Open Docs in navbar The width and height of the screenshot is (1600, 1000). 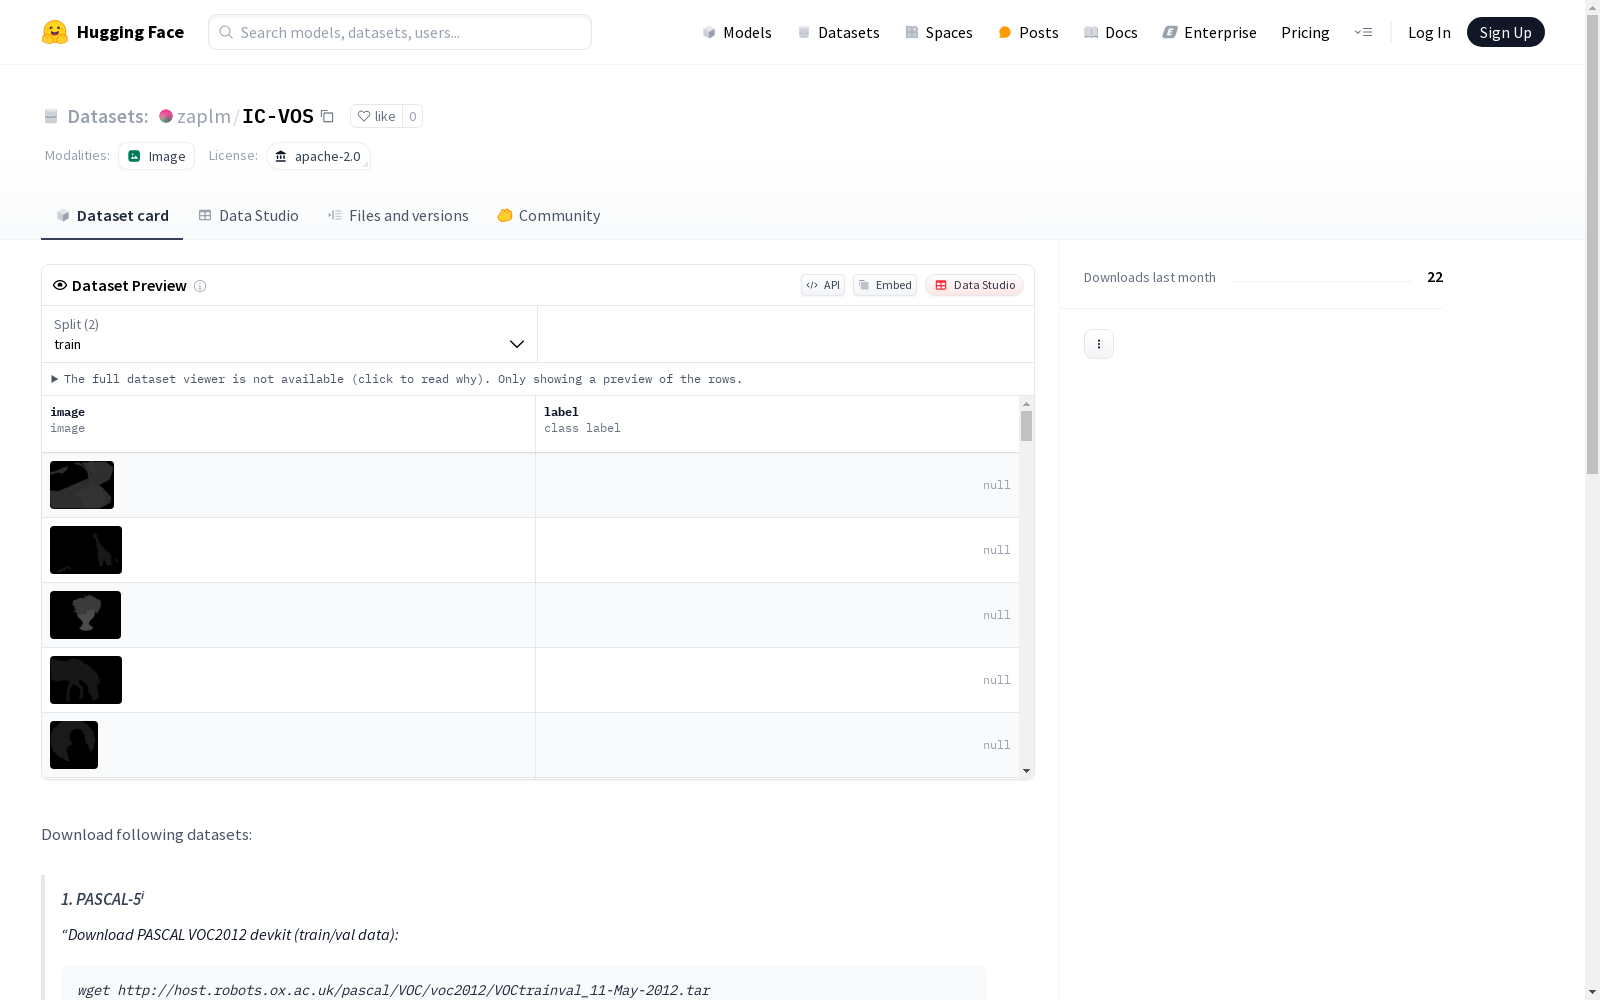click(x=1111, y=32)
